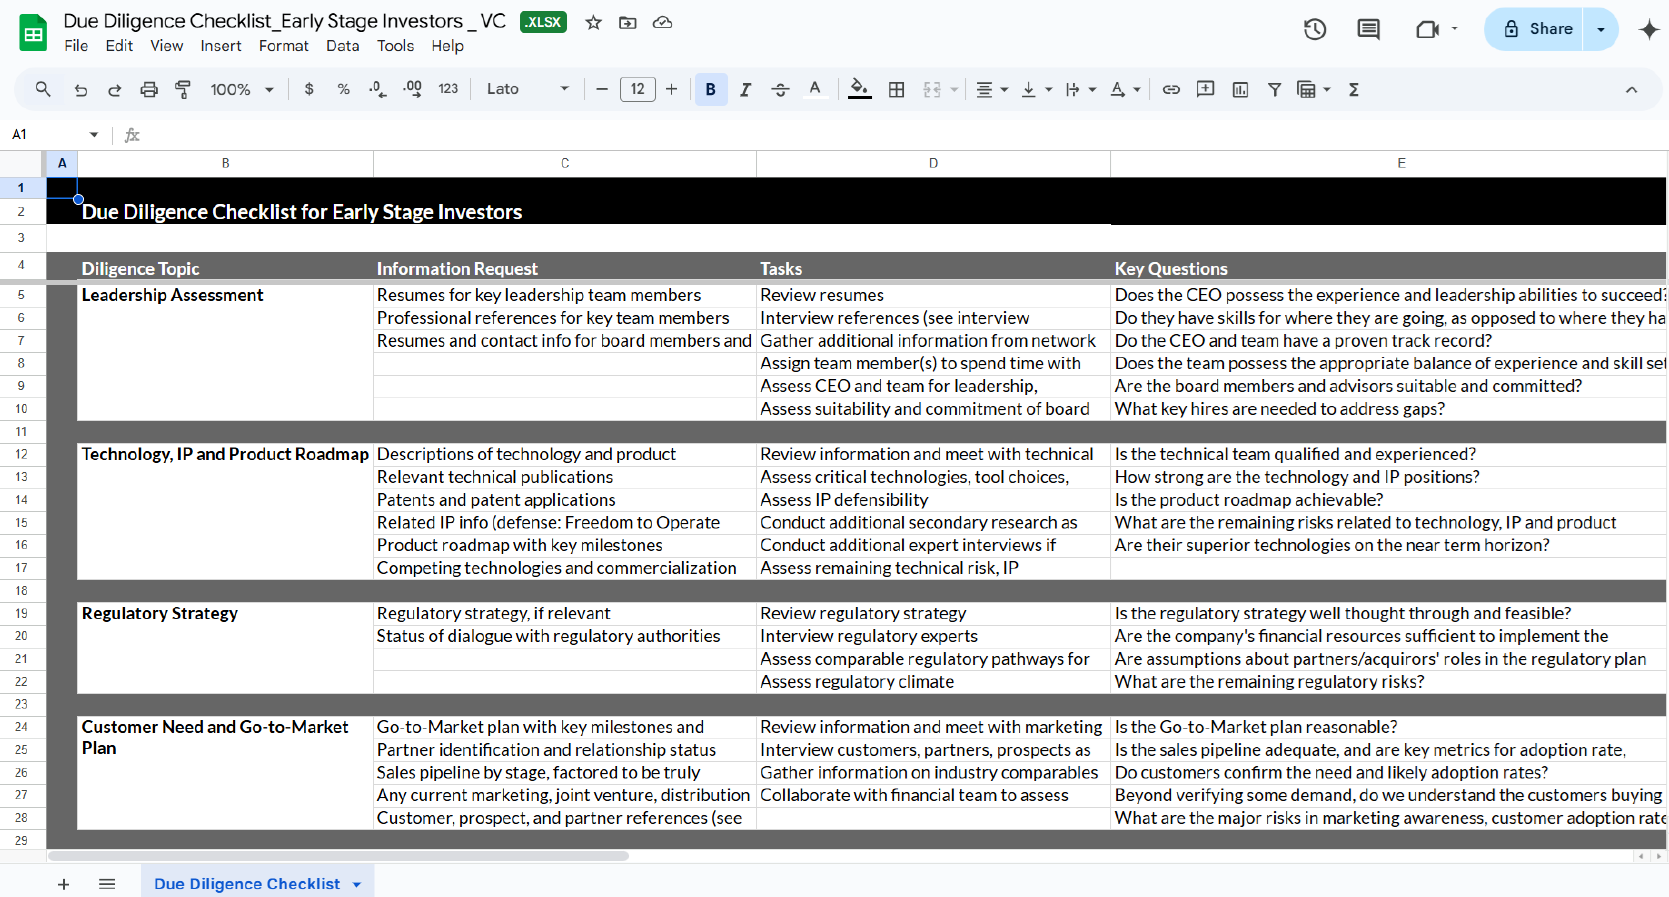Insert a link
The height and width of the screenshot is (897, 1669).
(1171, 89)
